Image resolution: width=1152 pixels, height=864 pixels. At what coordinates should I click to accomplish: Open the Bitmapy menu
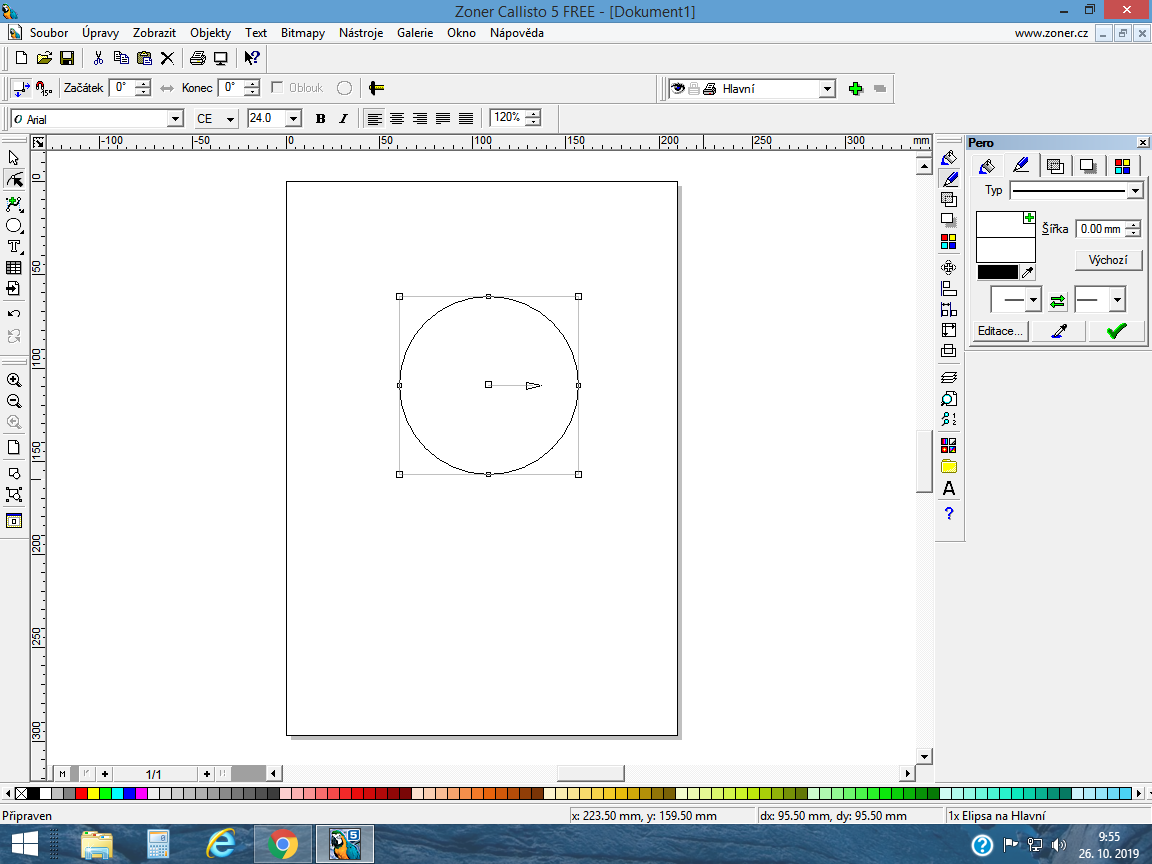click(302, 32)
